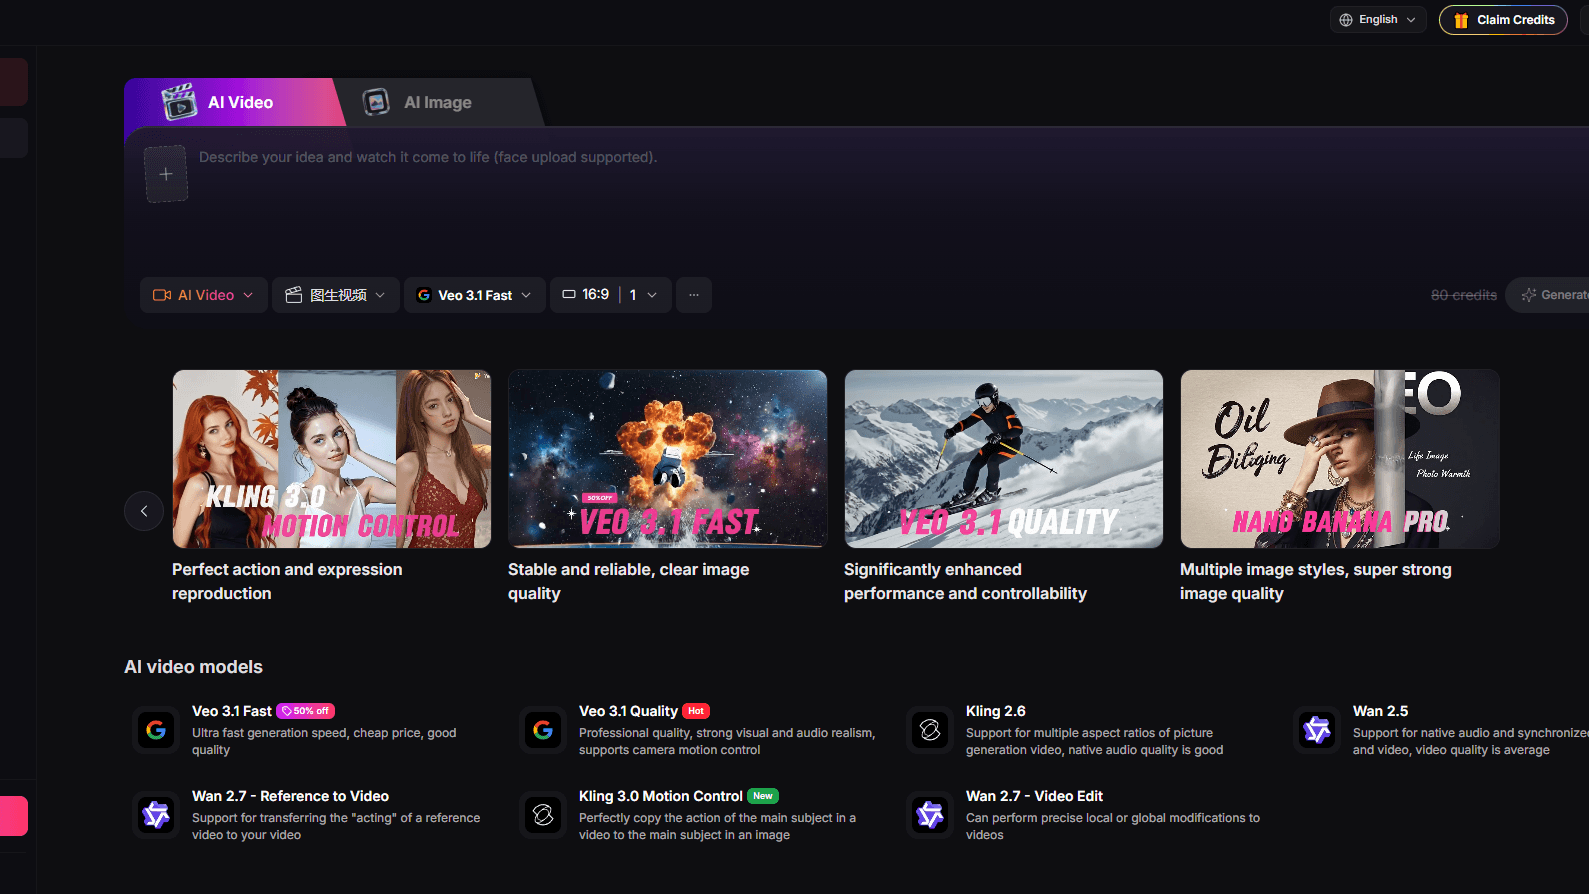
Task: Open the Nano Banana Pro banner
Action: 1340,459
